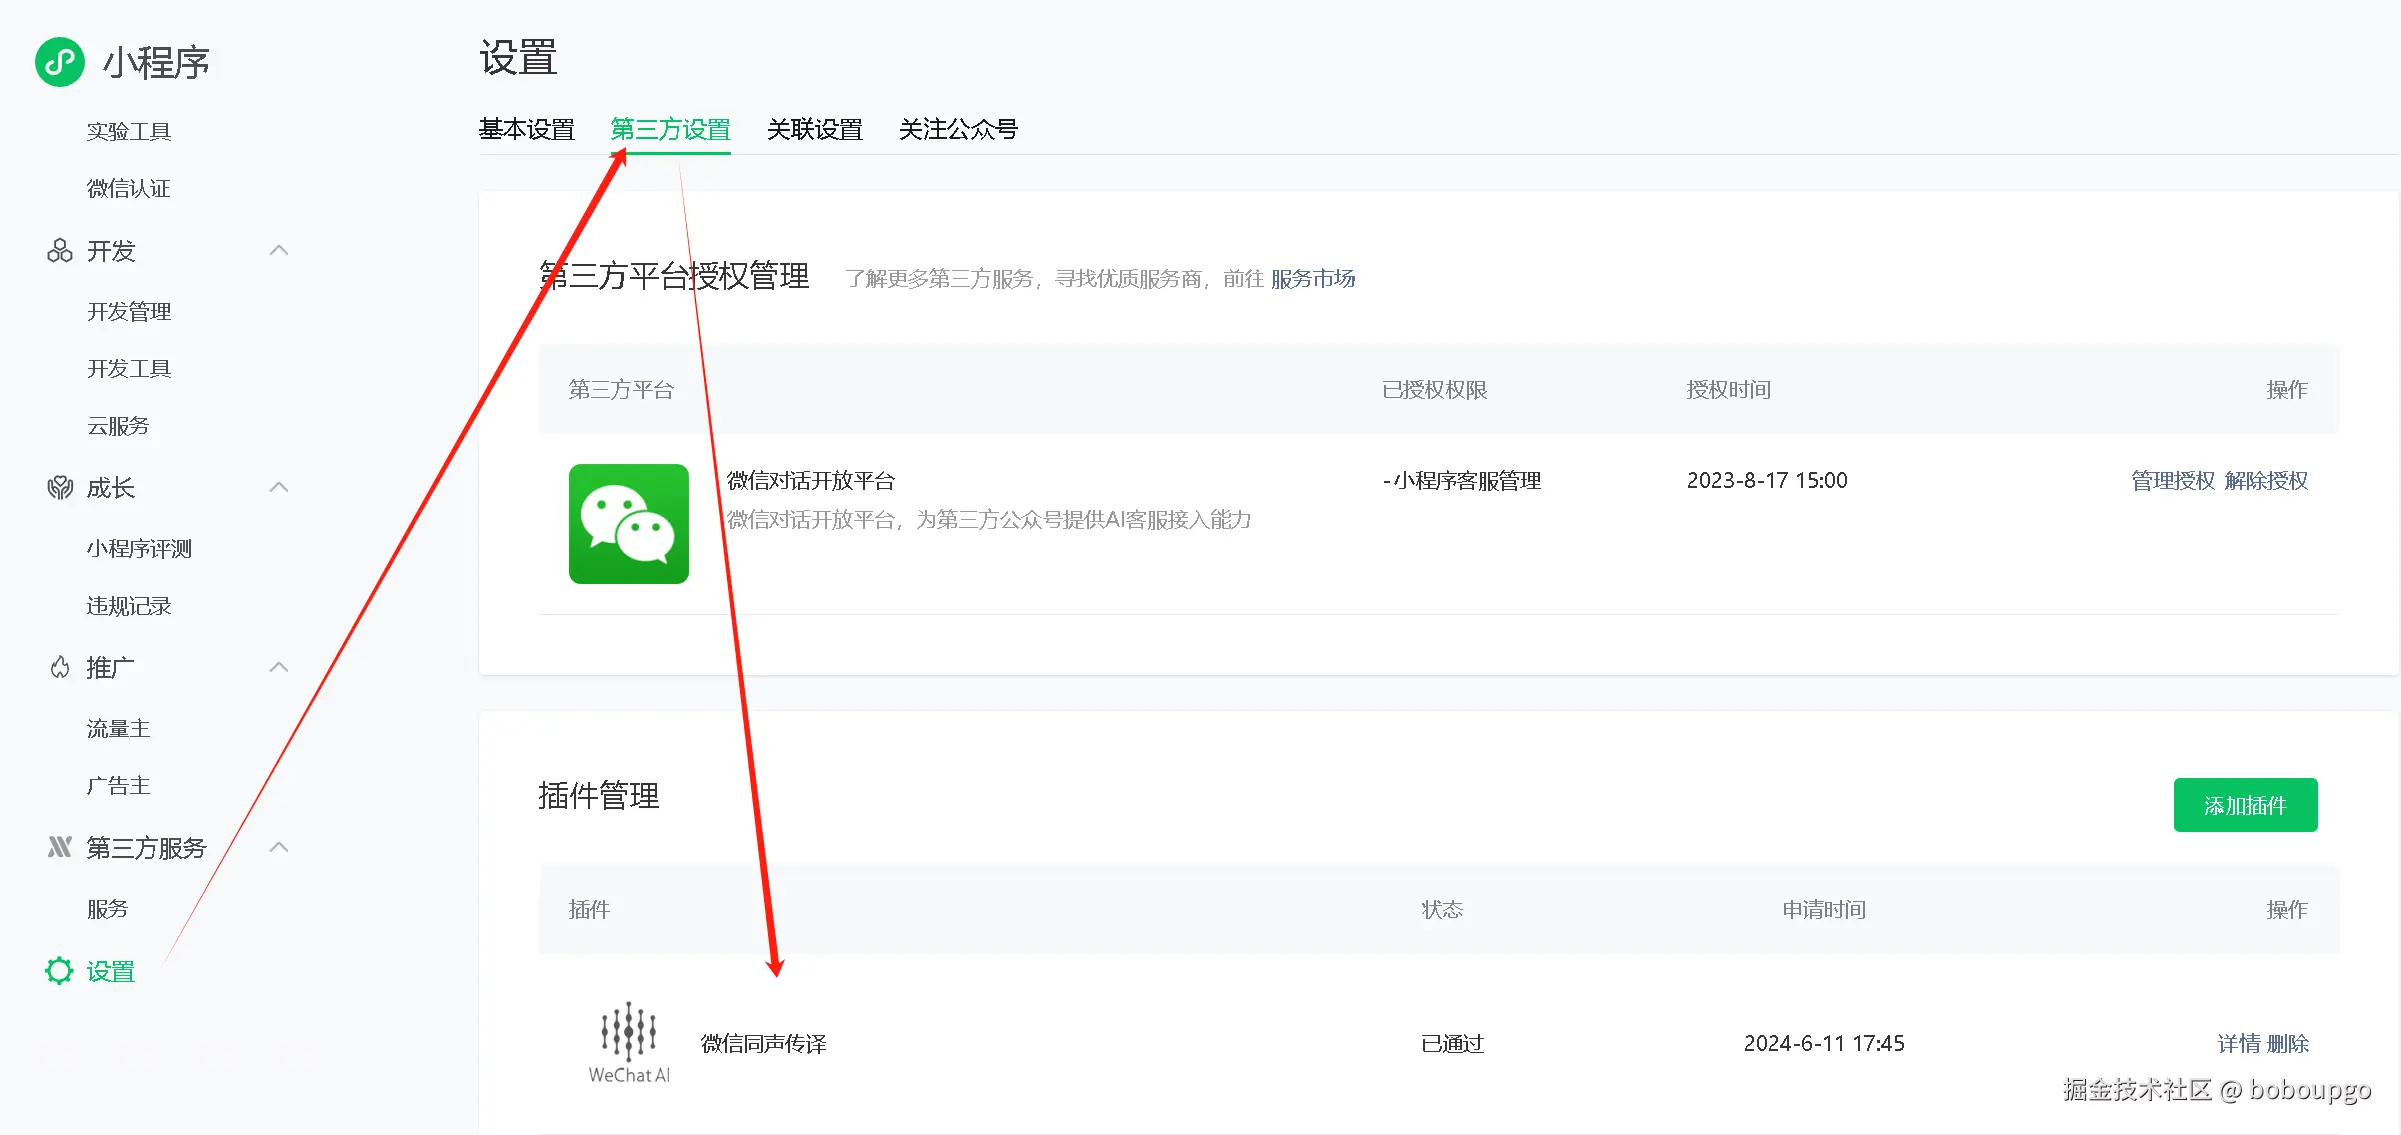Image resolution: width=2401 pixels, height=1135 pixels.
Task: Open the 关联设置 tab
Action: (x=814, y=129)
